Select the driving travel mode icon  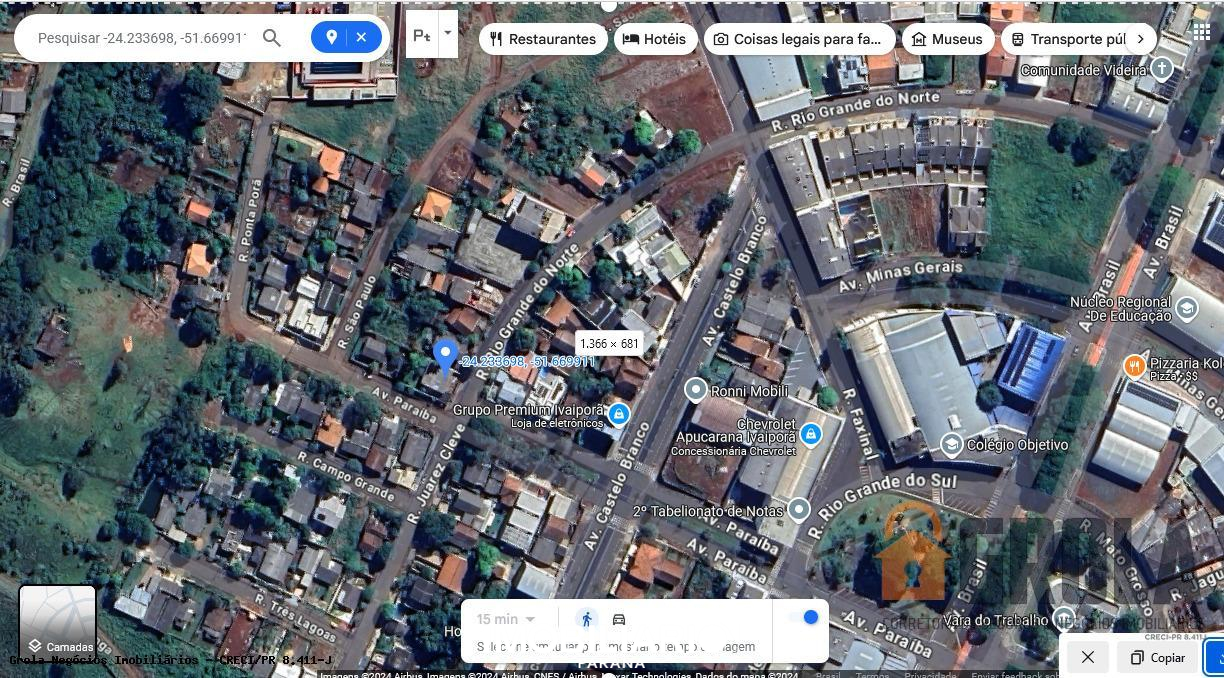(619, 618)
